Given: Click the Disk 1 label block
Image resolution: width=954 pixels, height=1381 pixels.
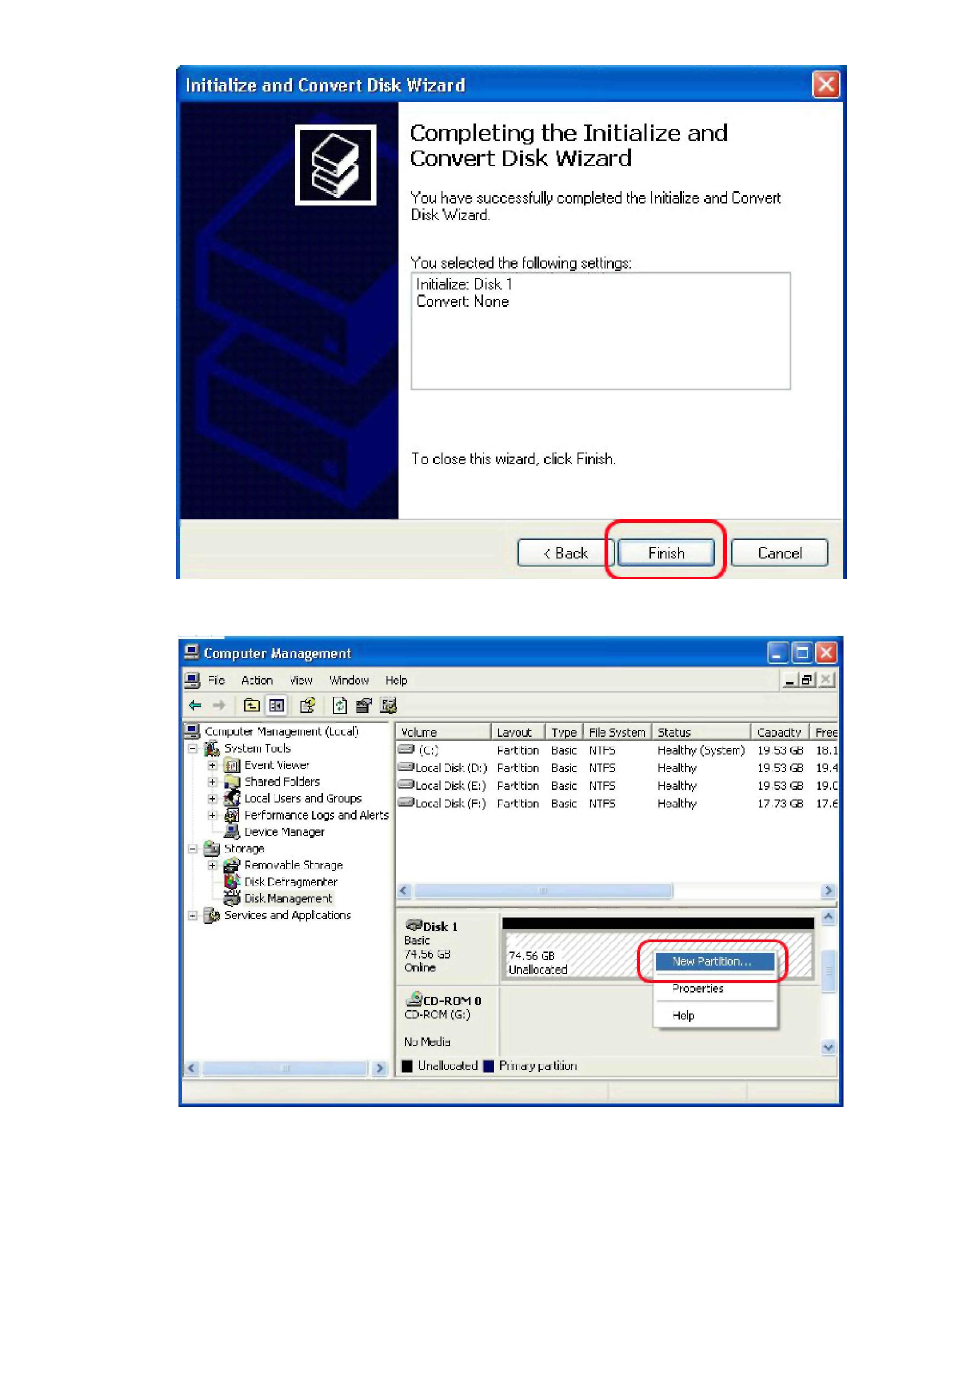Looking at the screenshot, I should click(447, 946).
